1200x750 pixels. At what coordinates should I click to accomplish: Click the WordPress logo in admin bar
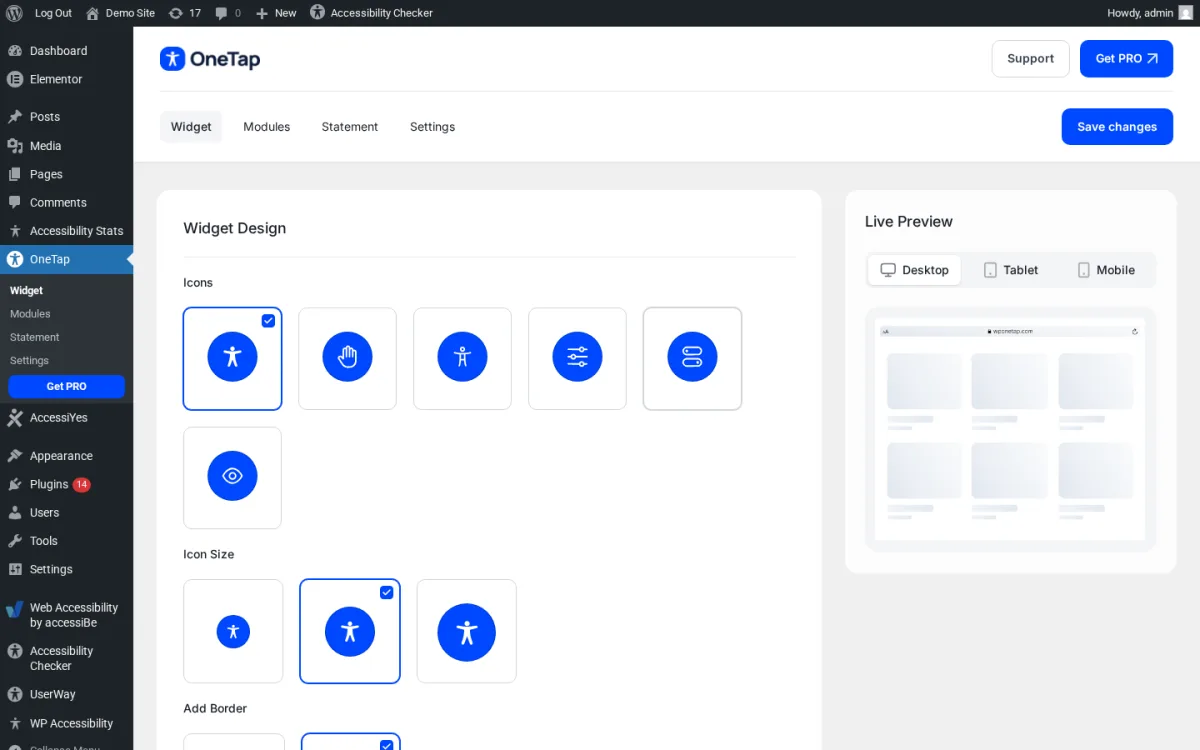coord(14,13)
